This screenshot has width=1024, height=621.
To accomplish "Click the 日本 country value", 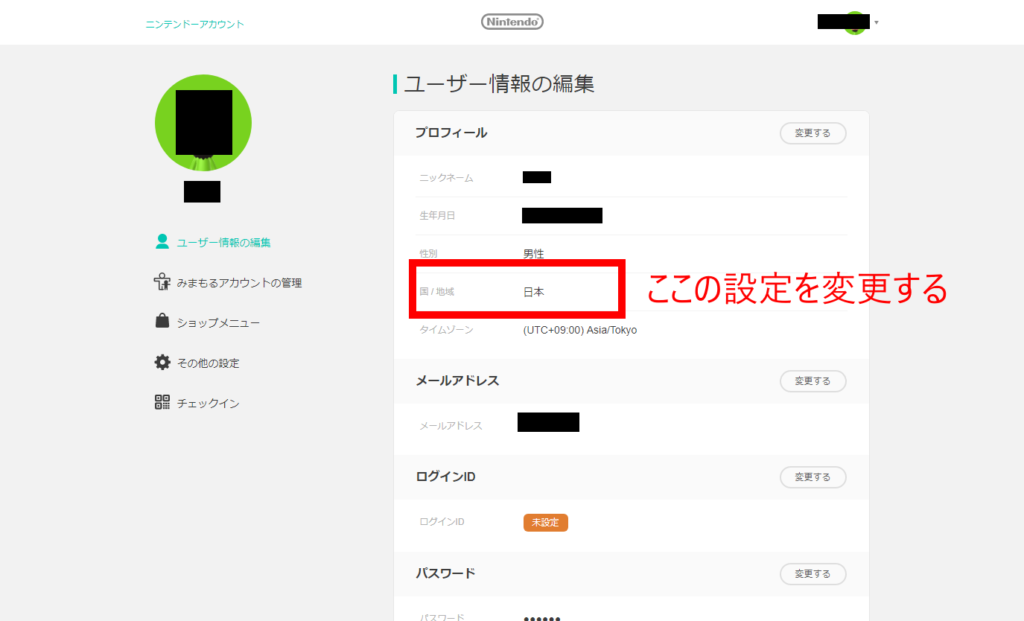I will click(534, 292).
